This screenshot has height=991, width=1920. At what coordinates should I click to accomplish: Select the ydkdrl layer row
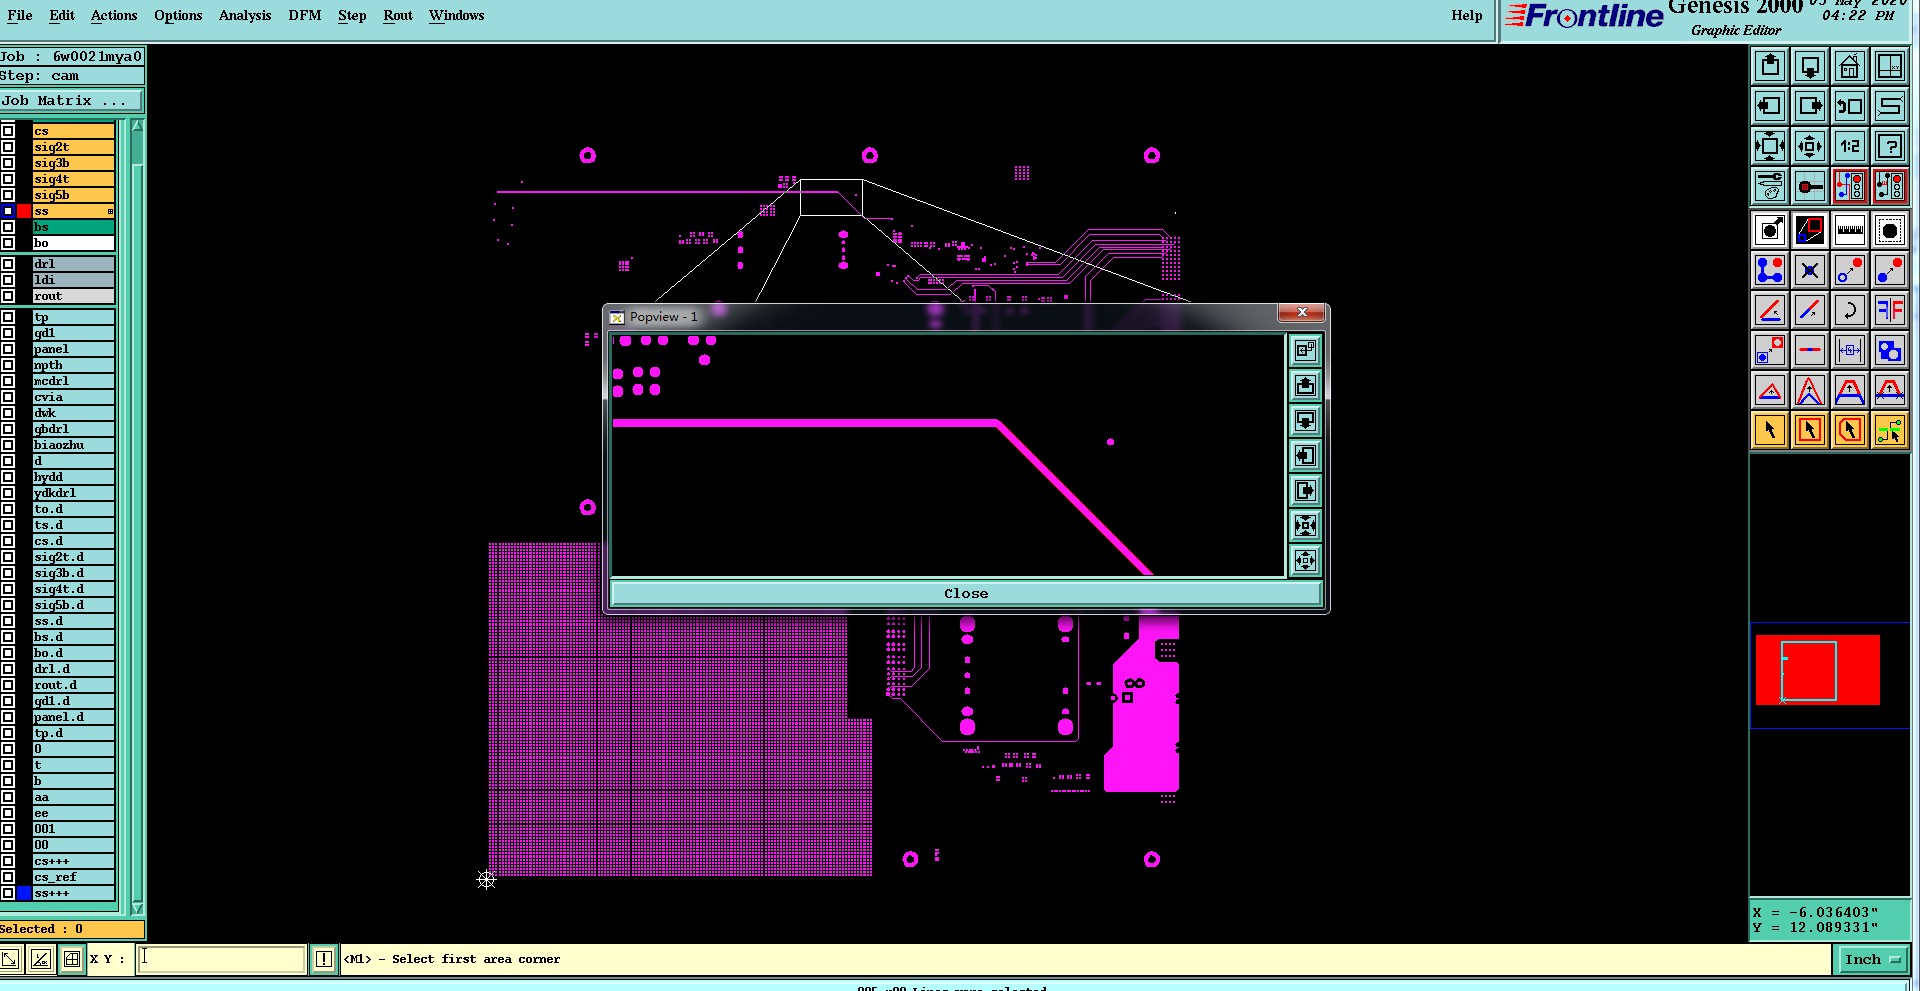click(x=74, y=493)
